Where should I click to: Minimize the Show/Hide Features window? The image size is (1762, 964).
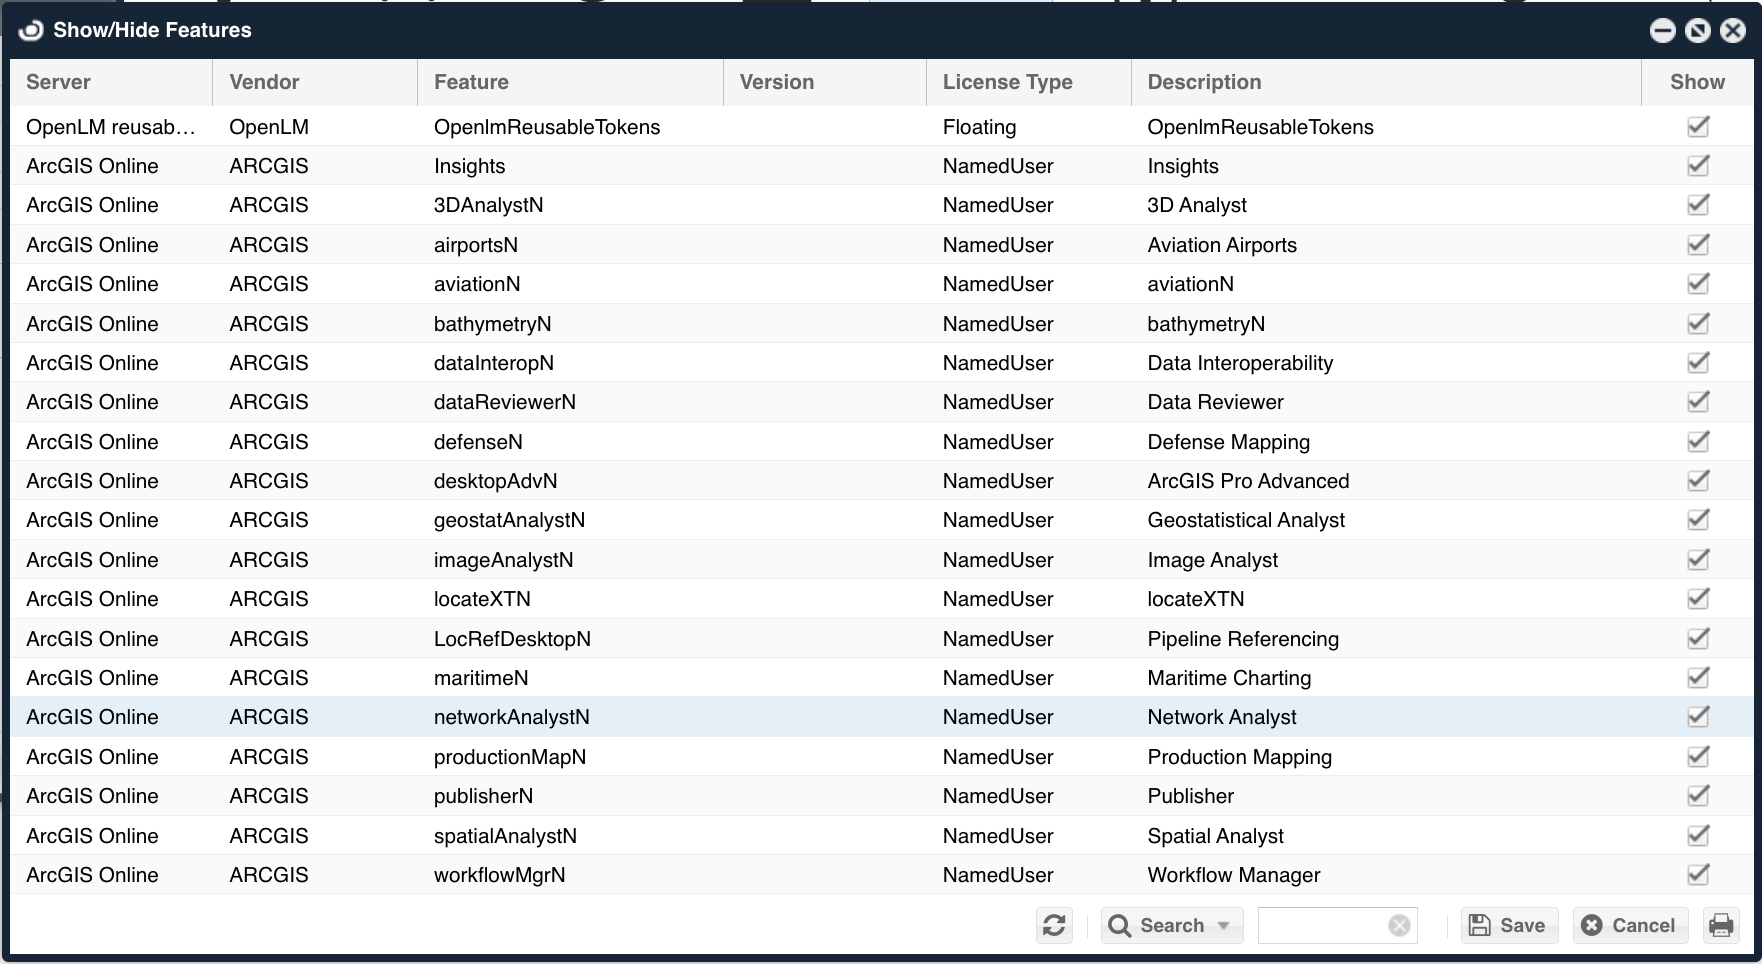[1662, 31]
